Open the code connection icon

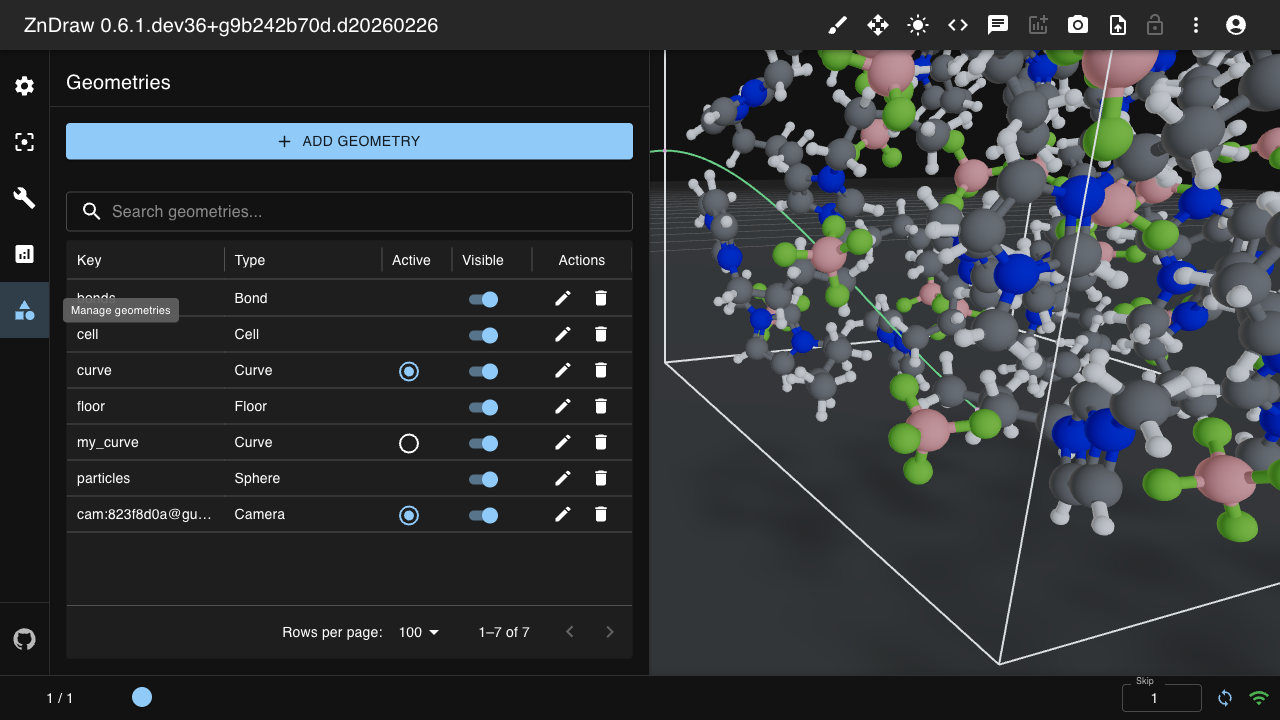(958, 25)
